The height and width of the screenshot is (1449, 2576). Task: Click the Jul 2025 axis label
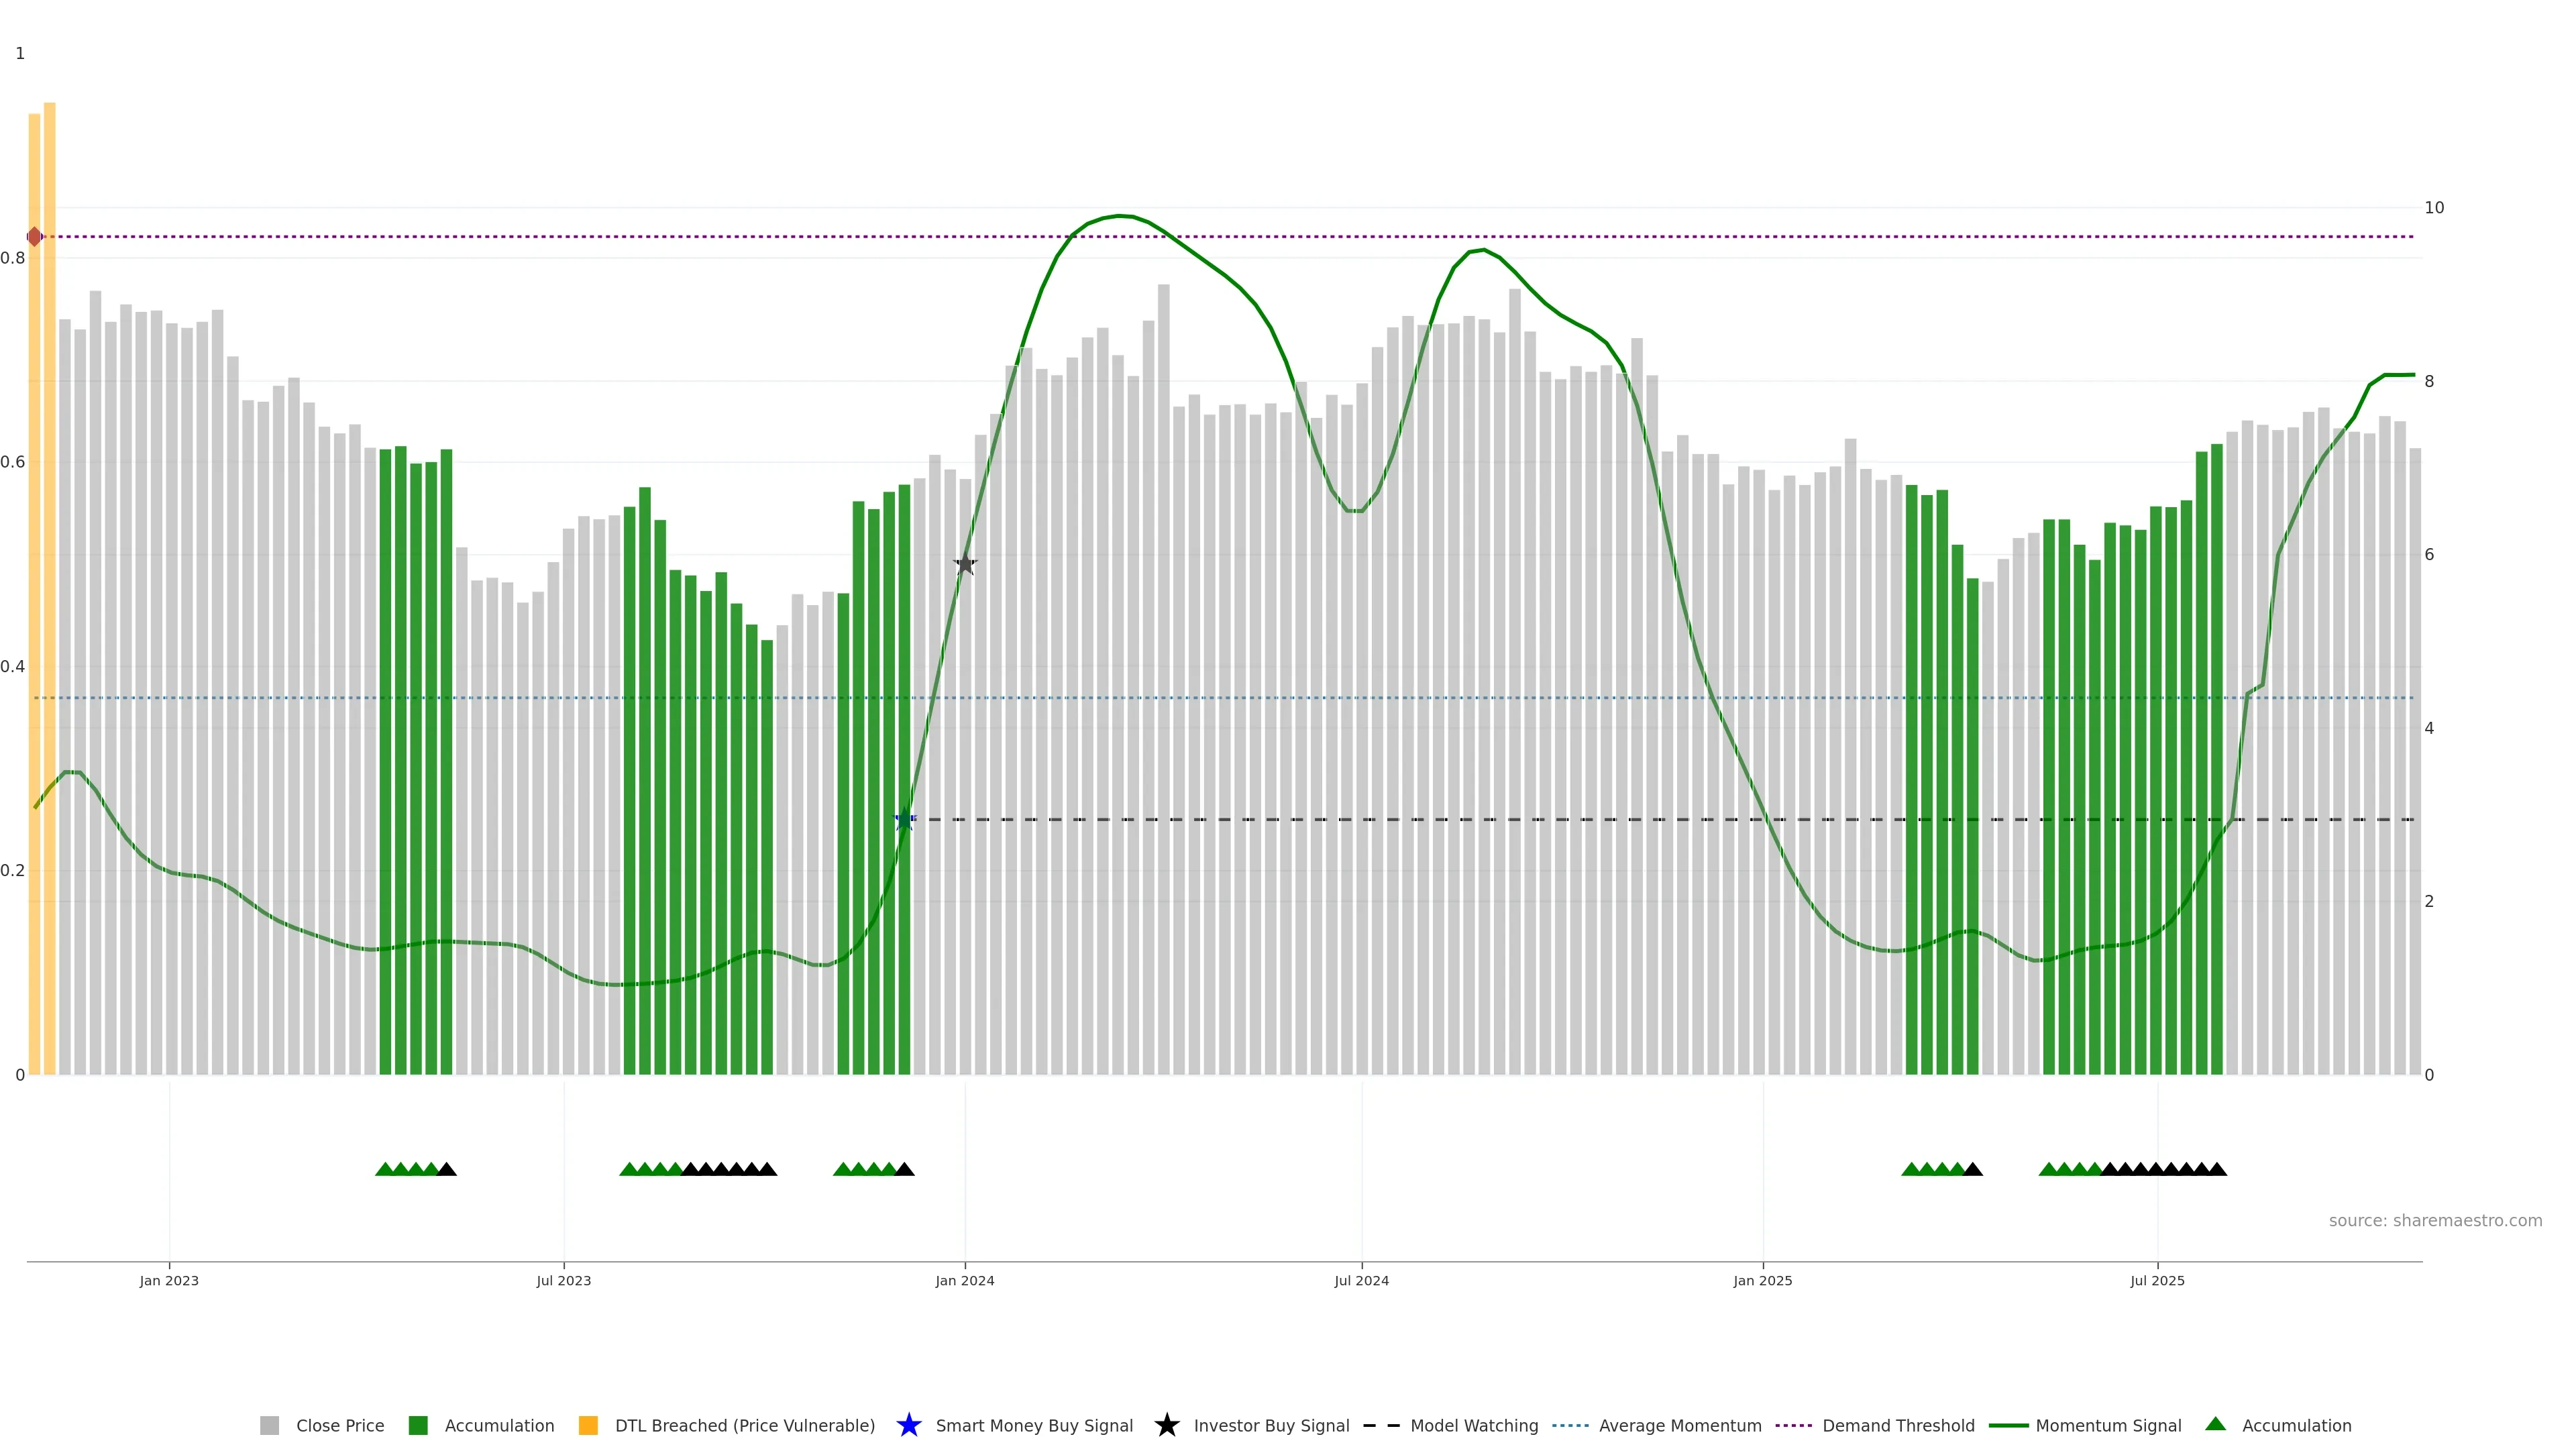tap(2157, 1280)
